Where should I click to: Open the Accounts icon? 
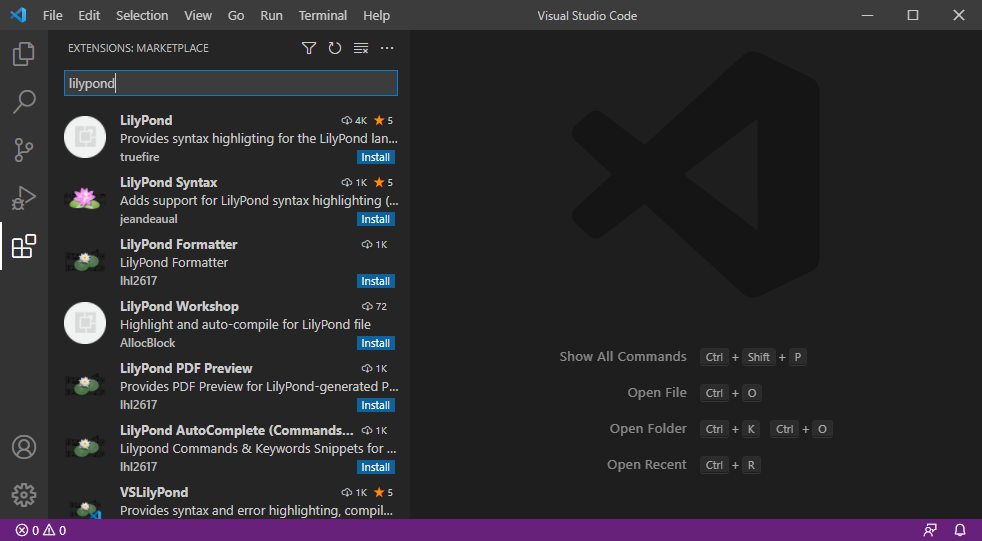click(24, 447)
